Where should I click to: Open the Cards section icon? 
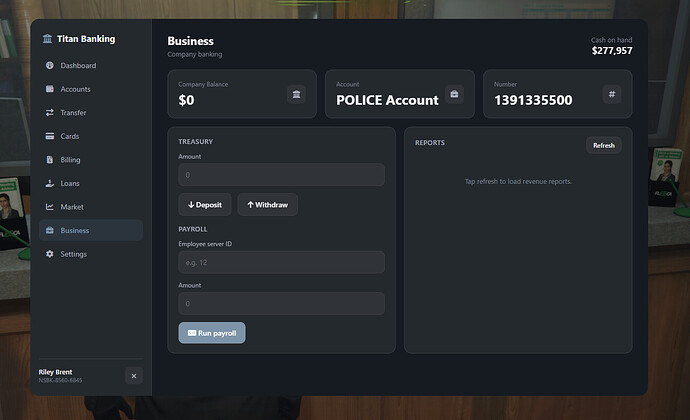(x=50, y=136)
